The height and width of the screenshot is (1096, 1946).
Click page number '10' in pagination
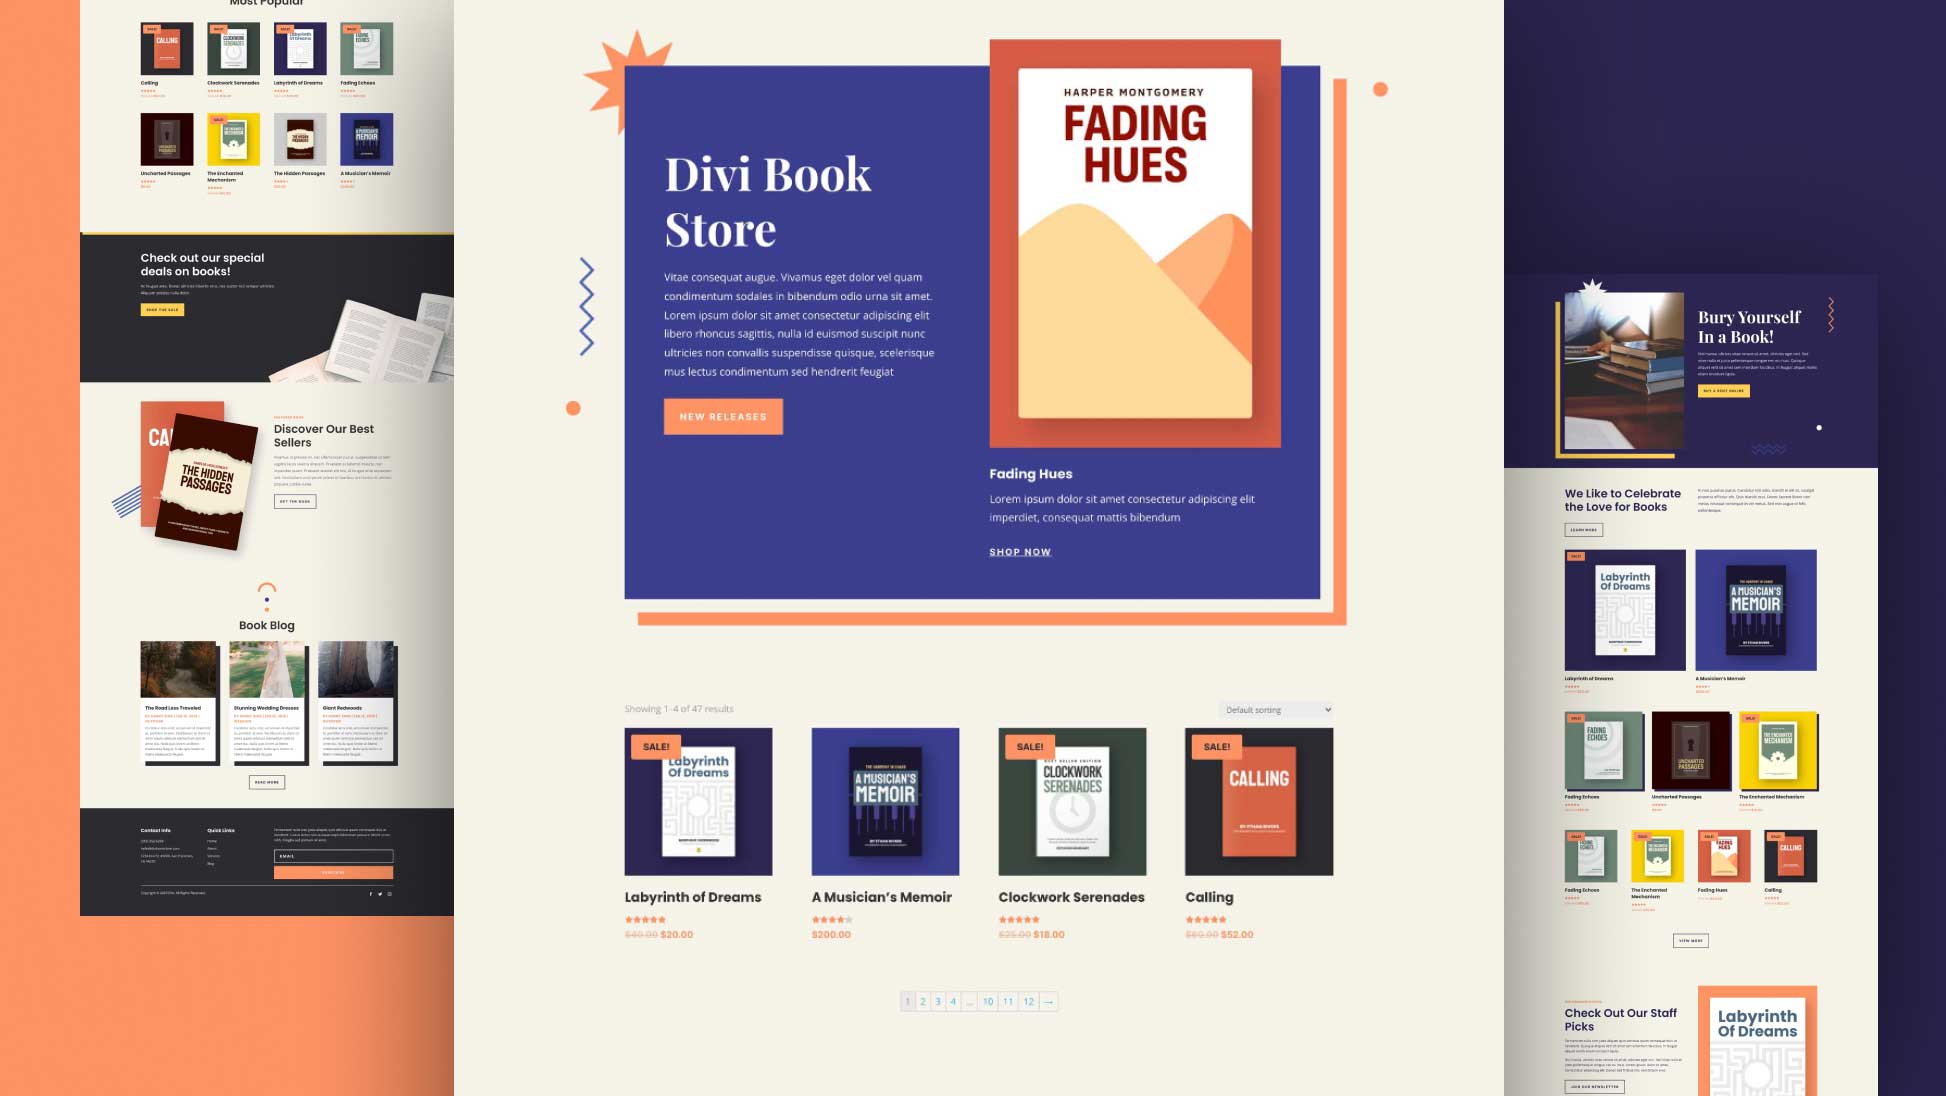pos(988,1001)
